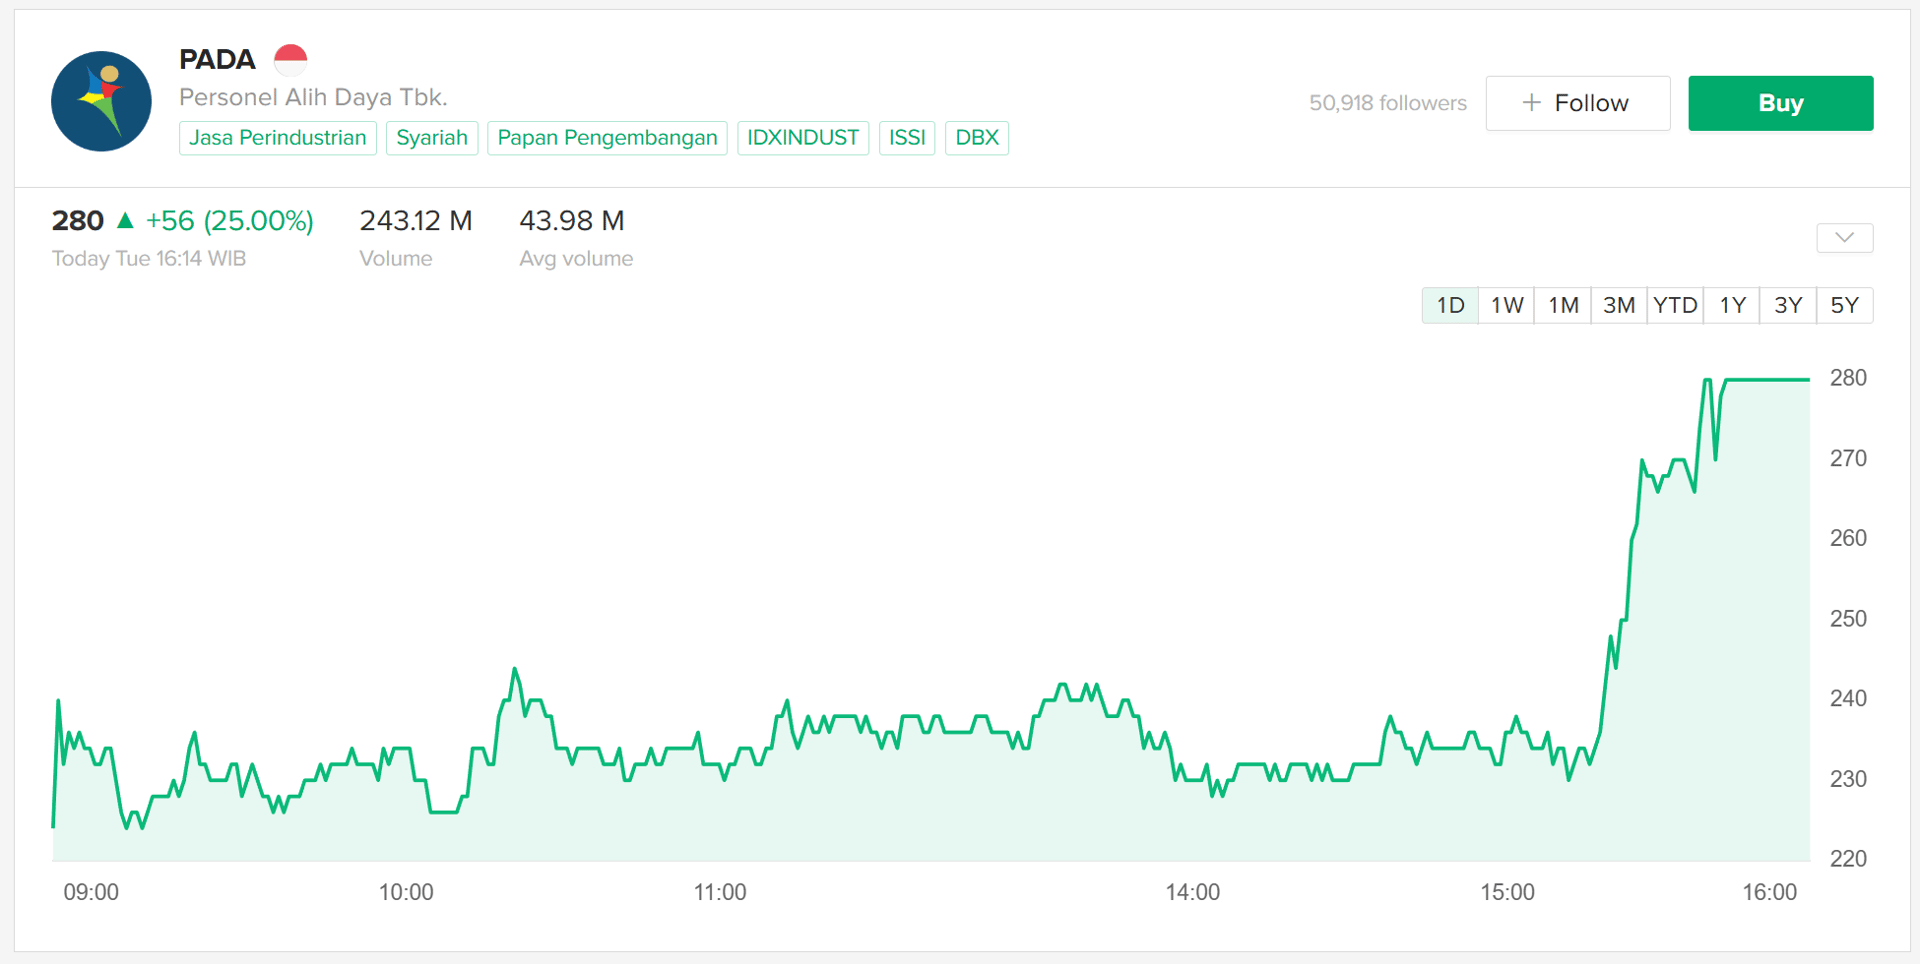Click the average volume value 43.98 M

click(x=572, y=220)
